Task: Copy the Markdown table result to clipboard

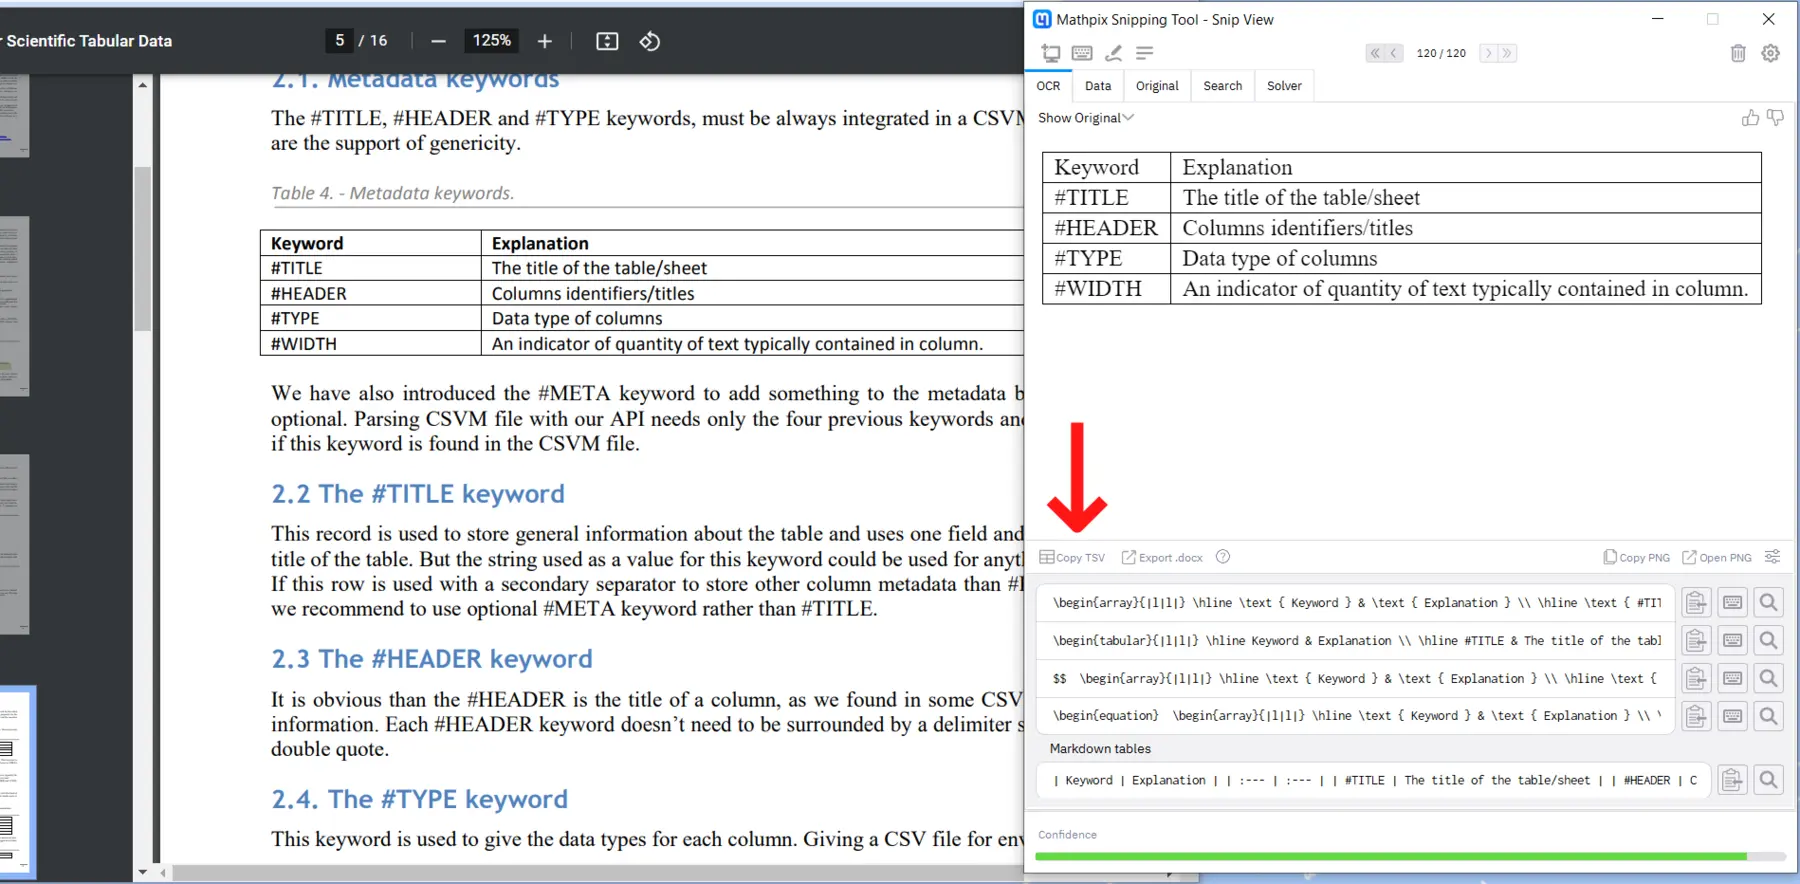Action: (x=1733, y=780)
